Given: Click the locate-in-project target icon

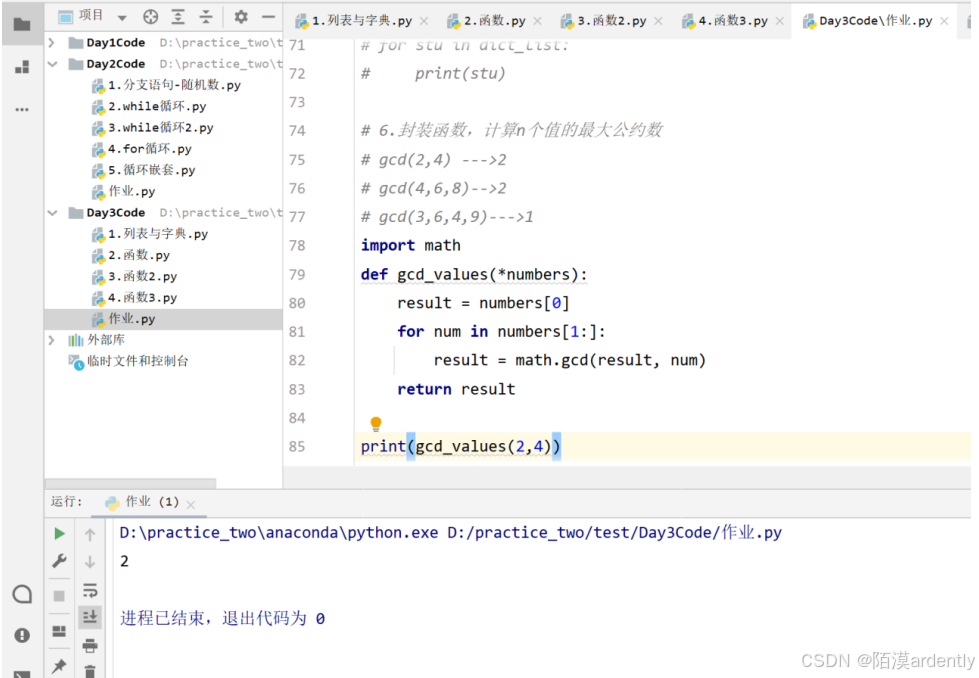Looking at the screenshot, I should (x=150, y=17).
